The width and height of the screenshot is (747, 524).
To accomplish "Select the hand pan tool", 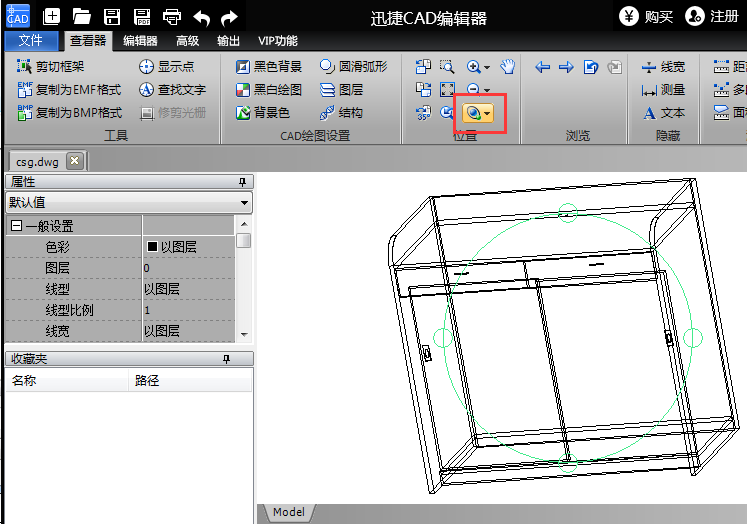I will (508, 67).
